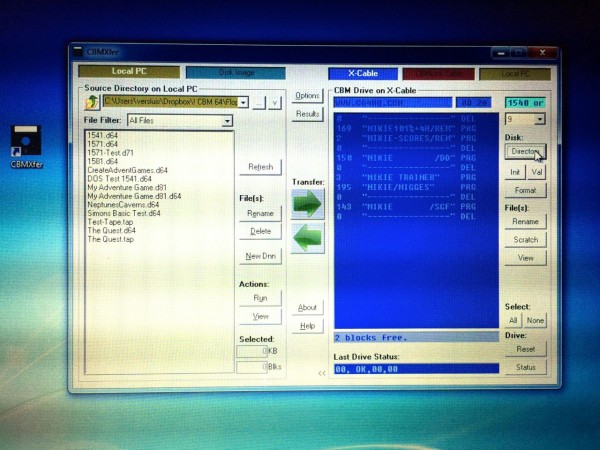Screen dimensions: 600x450
Task: Click the Select All button
Action: (513, 320)
